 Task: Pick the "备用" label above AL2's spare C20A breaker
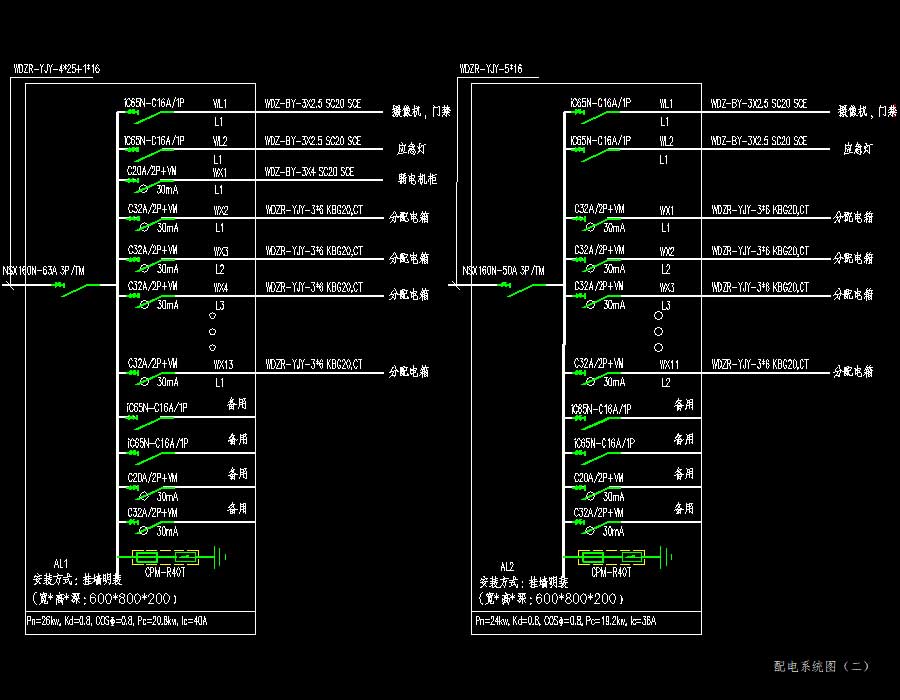point(684,474)
